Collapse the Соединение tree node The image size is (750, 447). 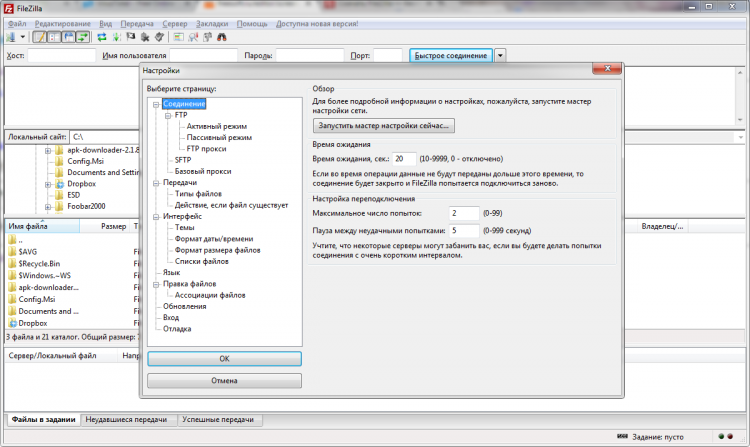coord(156,104)
